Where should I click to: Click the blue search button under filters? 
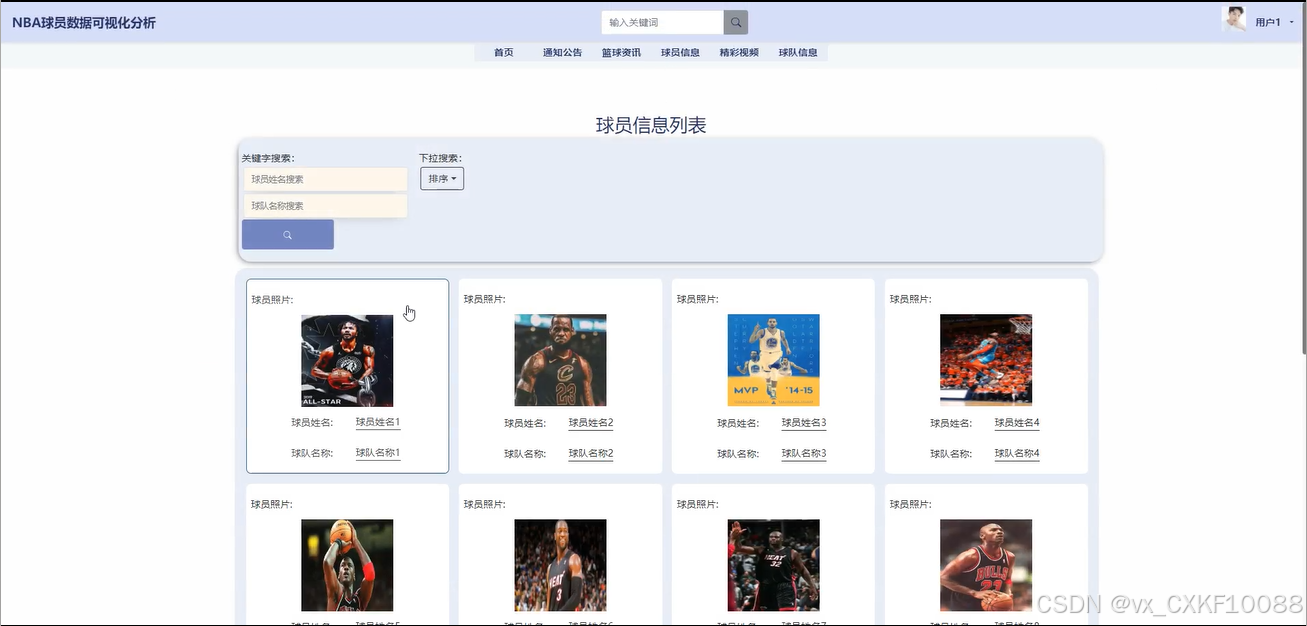point(288,235)
